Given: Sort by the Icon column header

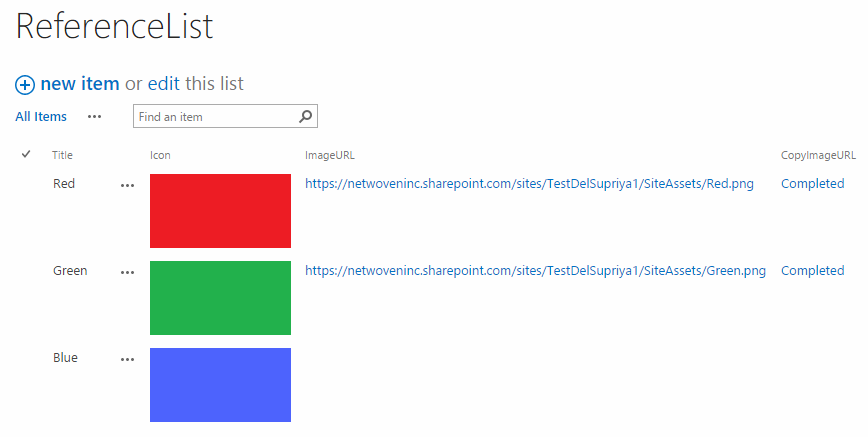Looking at the screenshot, I should tap(160, 155).
